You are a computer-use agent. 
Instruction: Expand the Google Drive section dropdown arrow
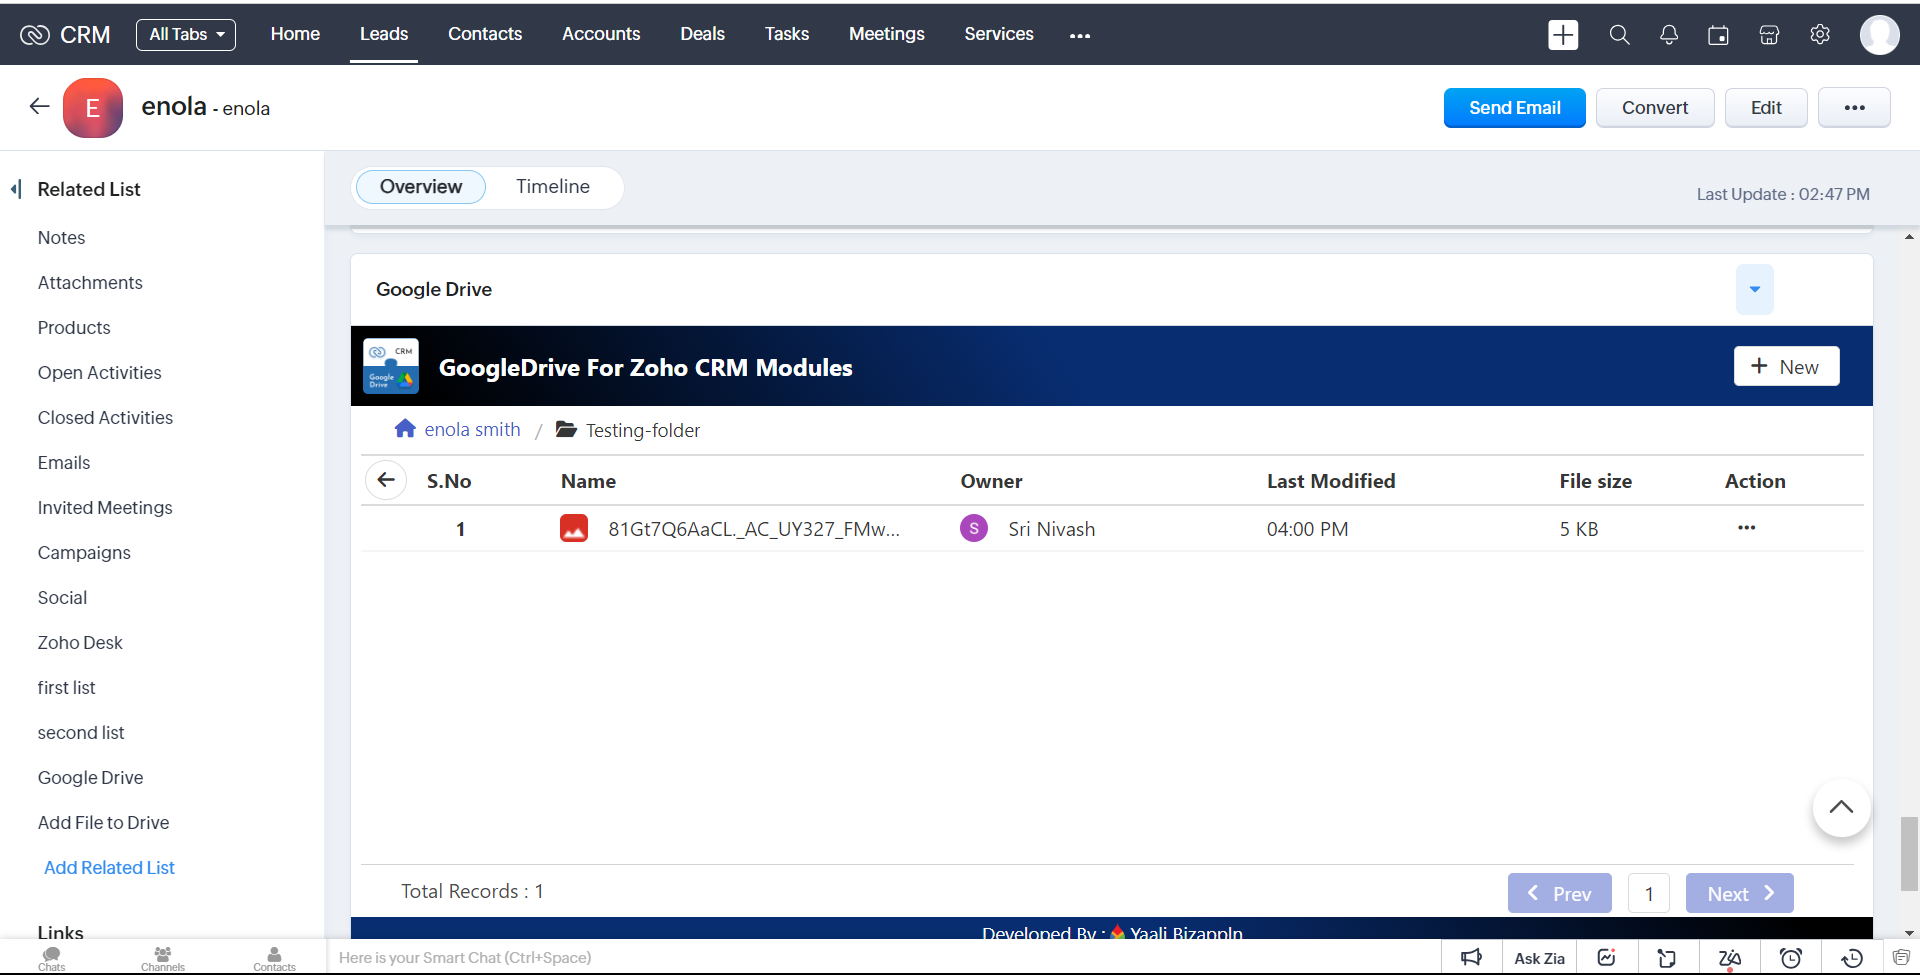click(1754, 290)
